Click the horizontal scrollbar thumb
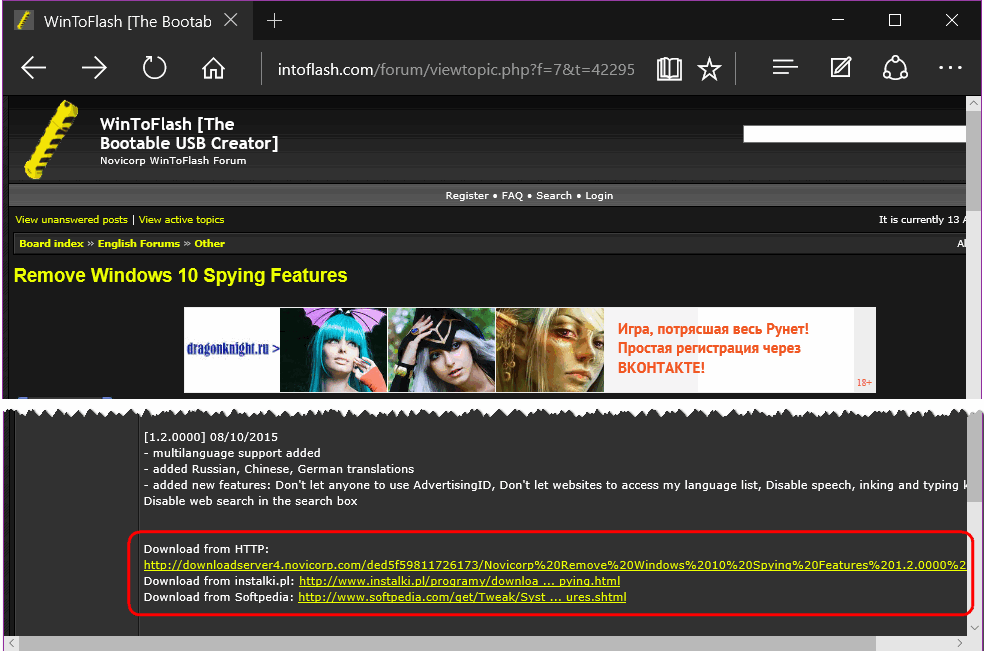 click(x=447, y=643)
